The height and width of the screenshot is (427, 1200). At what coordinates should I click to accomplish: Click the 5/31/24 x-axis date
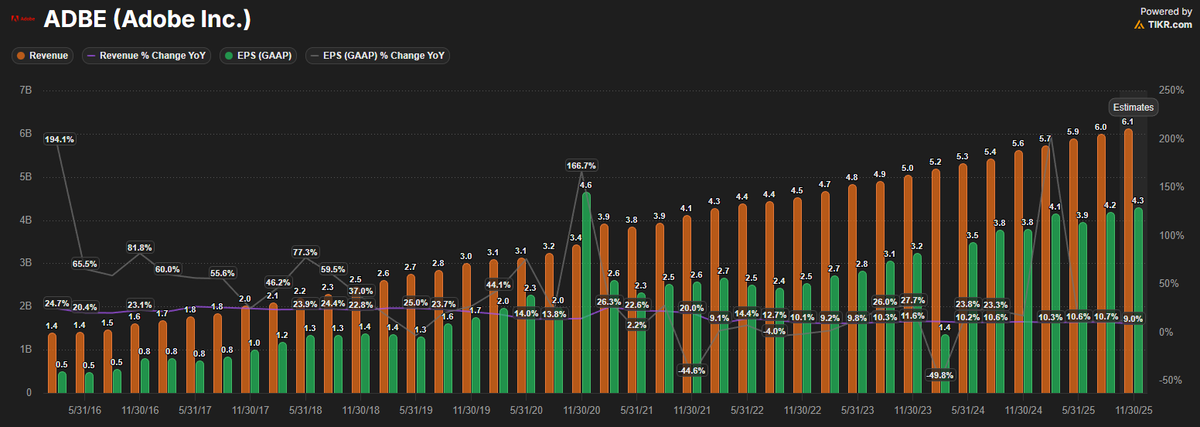coord(968,409)
